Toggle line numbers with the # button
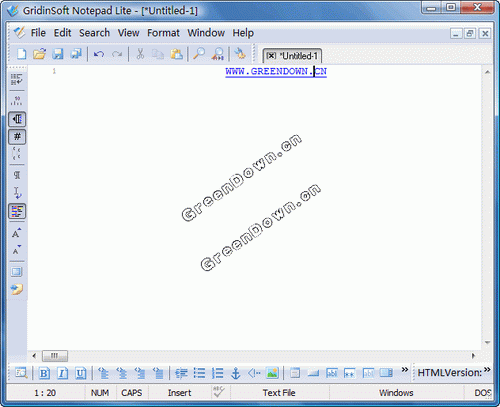The width and height of the screenshot is (500, 407). pyautogui.click(x=17, y=137)
